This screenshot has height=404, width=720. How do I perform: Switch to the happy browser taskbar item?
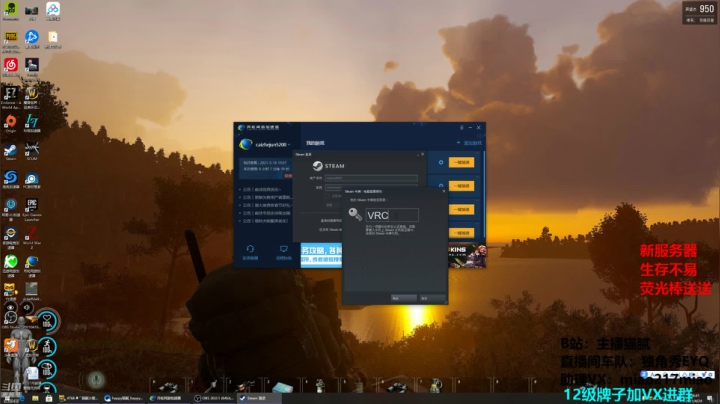point(124,398)
